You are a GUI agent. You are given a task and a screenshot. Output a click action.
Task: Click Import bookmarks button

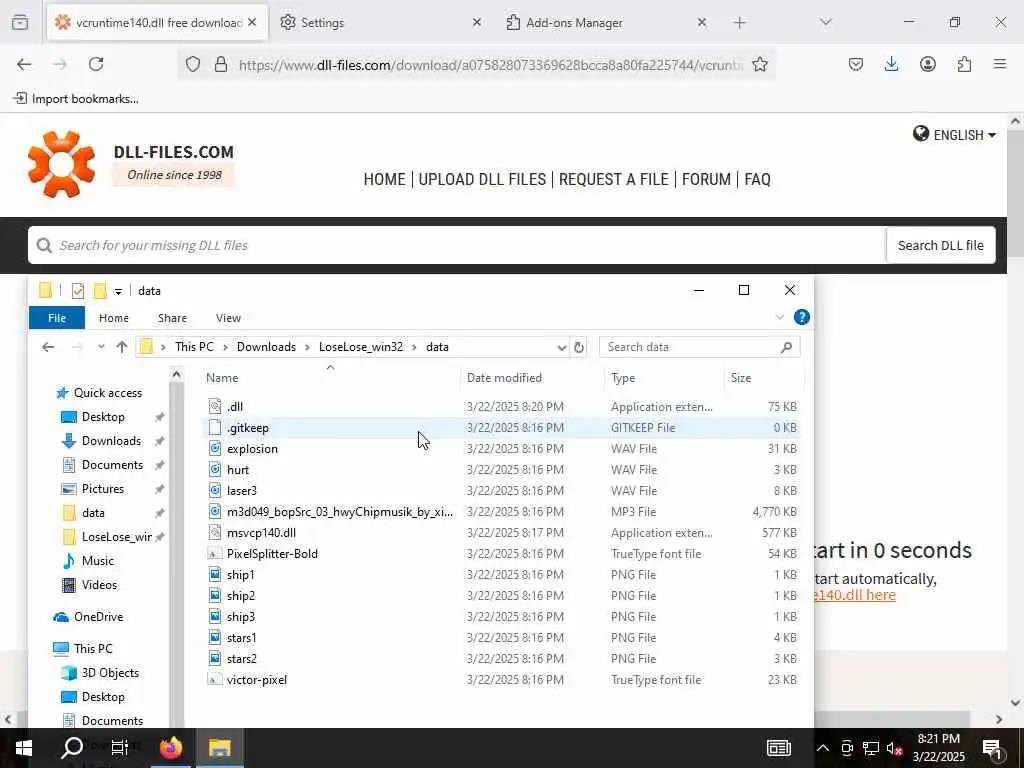click(x=76, y=99)
